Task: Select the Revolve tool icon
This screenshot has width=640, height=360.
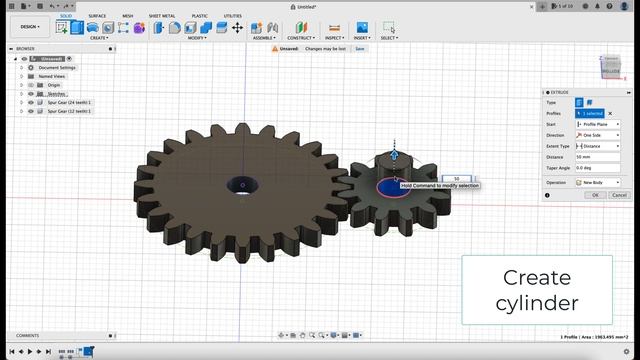Action: 93,28
